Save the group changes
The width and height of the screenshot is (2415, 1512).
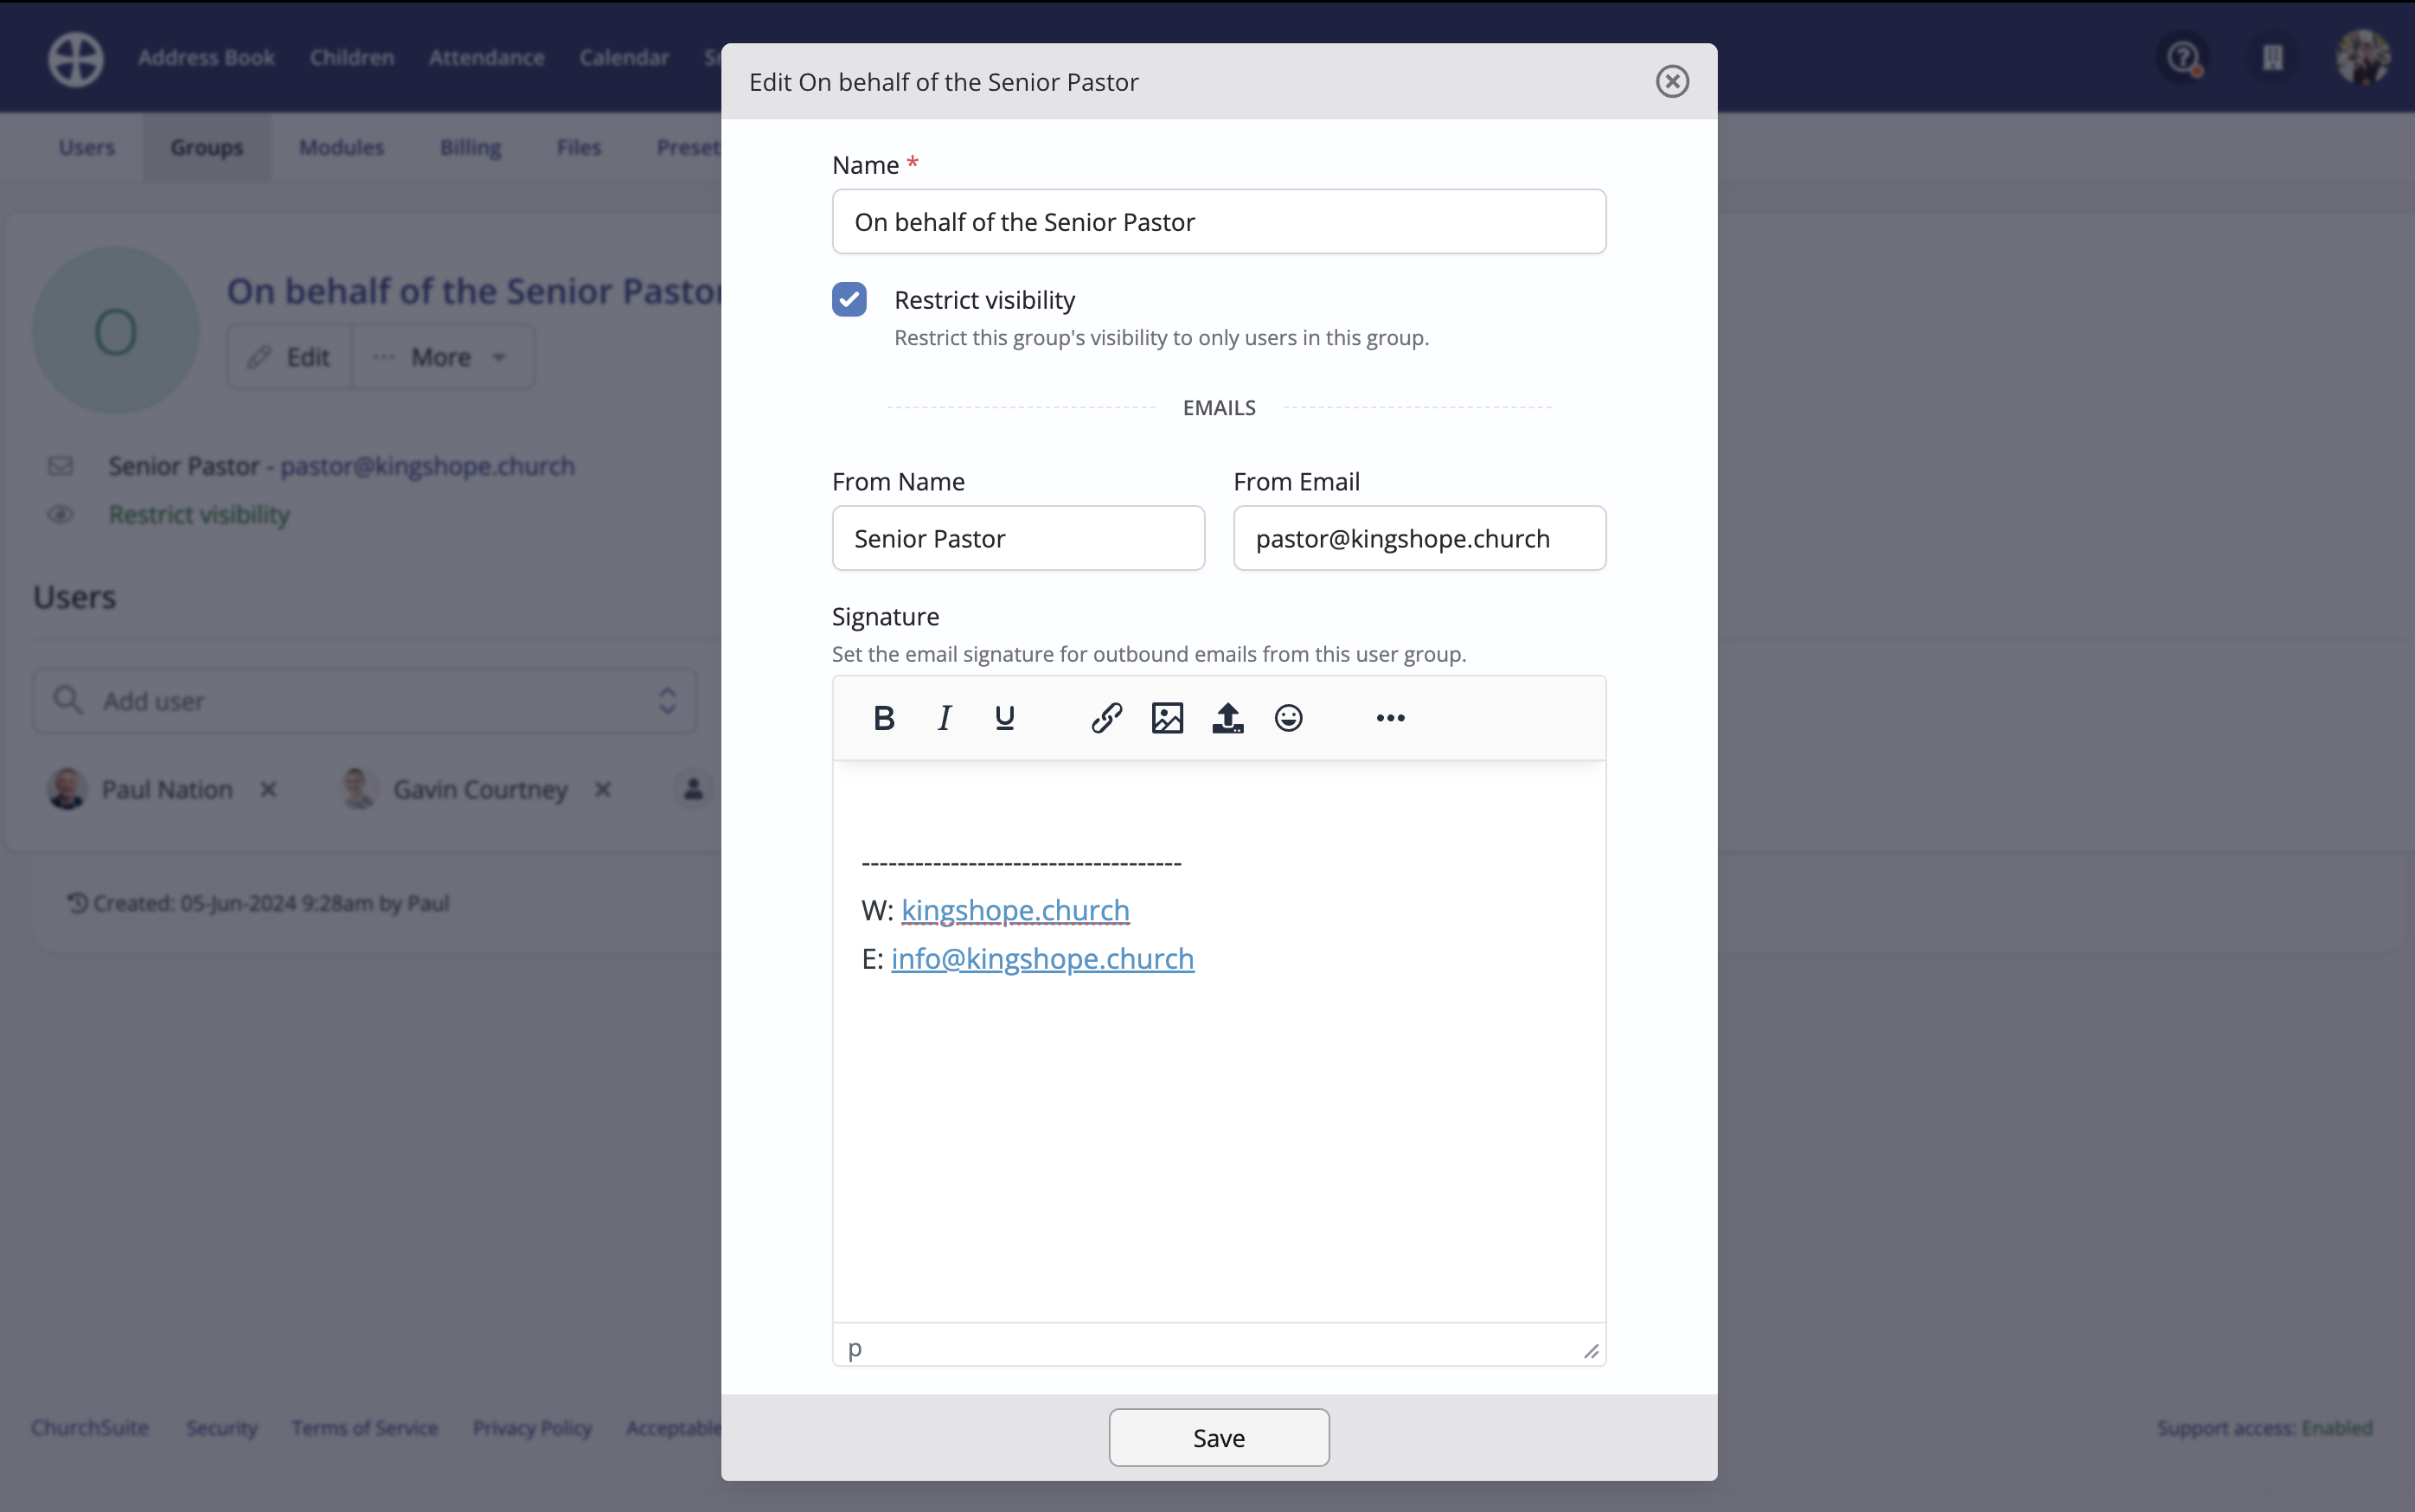pos(1219,1437)
